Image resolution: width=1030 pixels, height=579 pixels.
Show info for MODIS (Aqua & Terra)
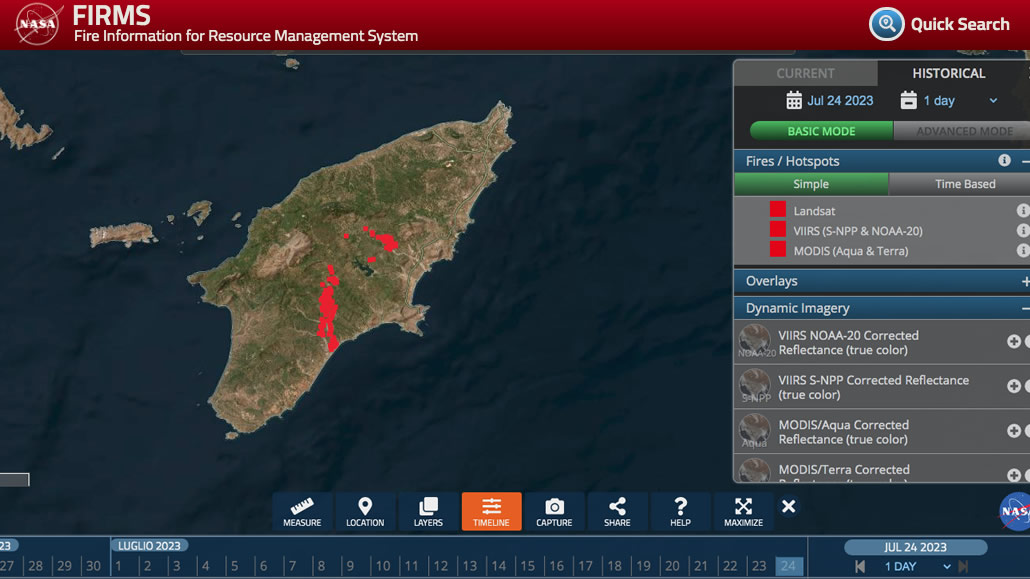tap(1023, 250)
